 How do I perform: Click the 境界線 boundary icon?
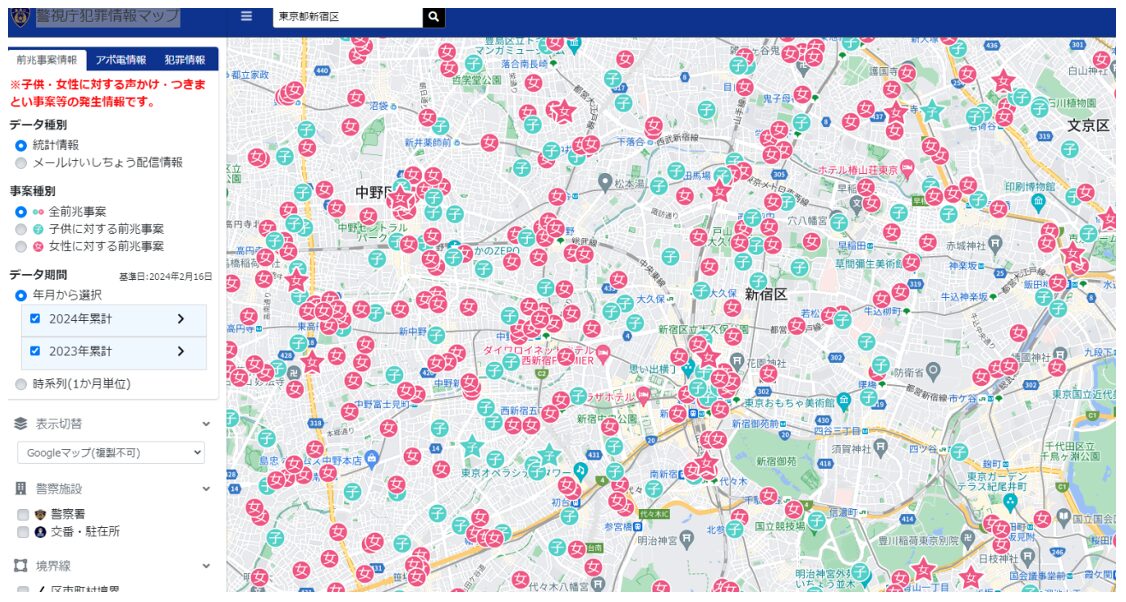click(21, 566)
